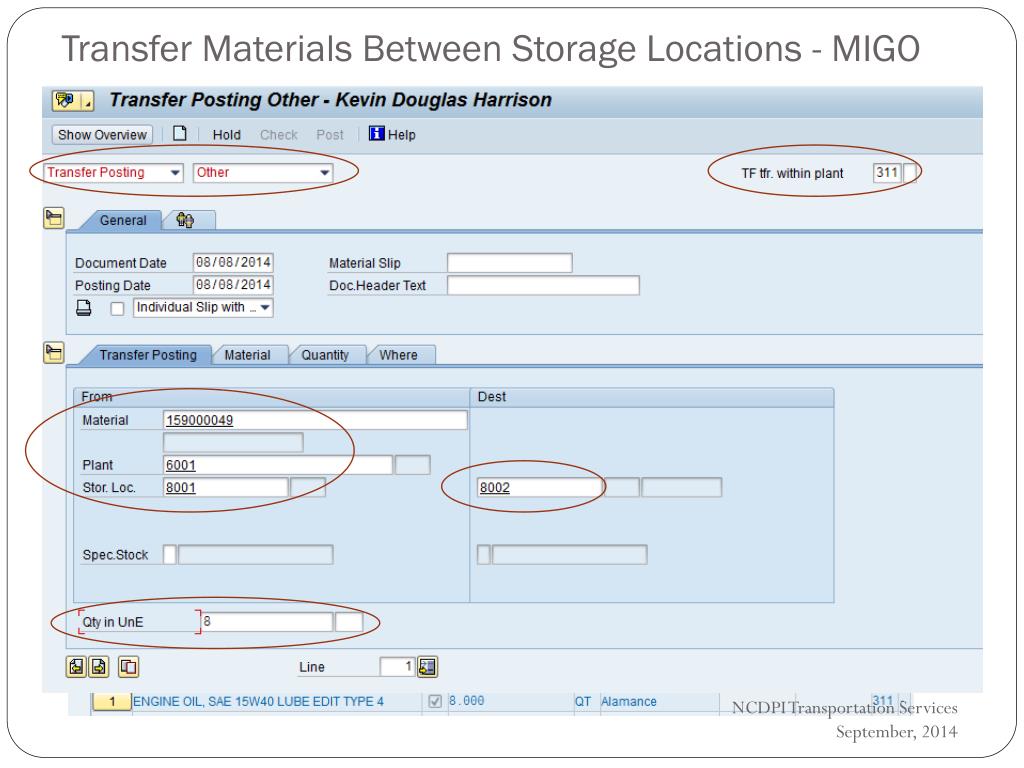
Task: Click the Post button
Action: tap(330, 135)
